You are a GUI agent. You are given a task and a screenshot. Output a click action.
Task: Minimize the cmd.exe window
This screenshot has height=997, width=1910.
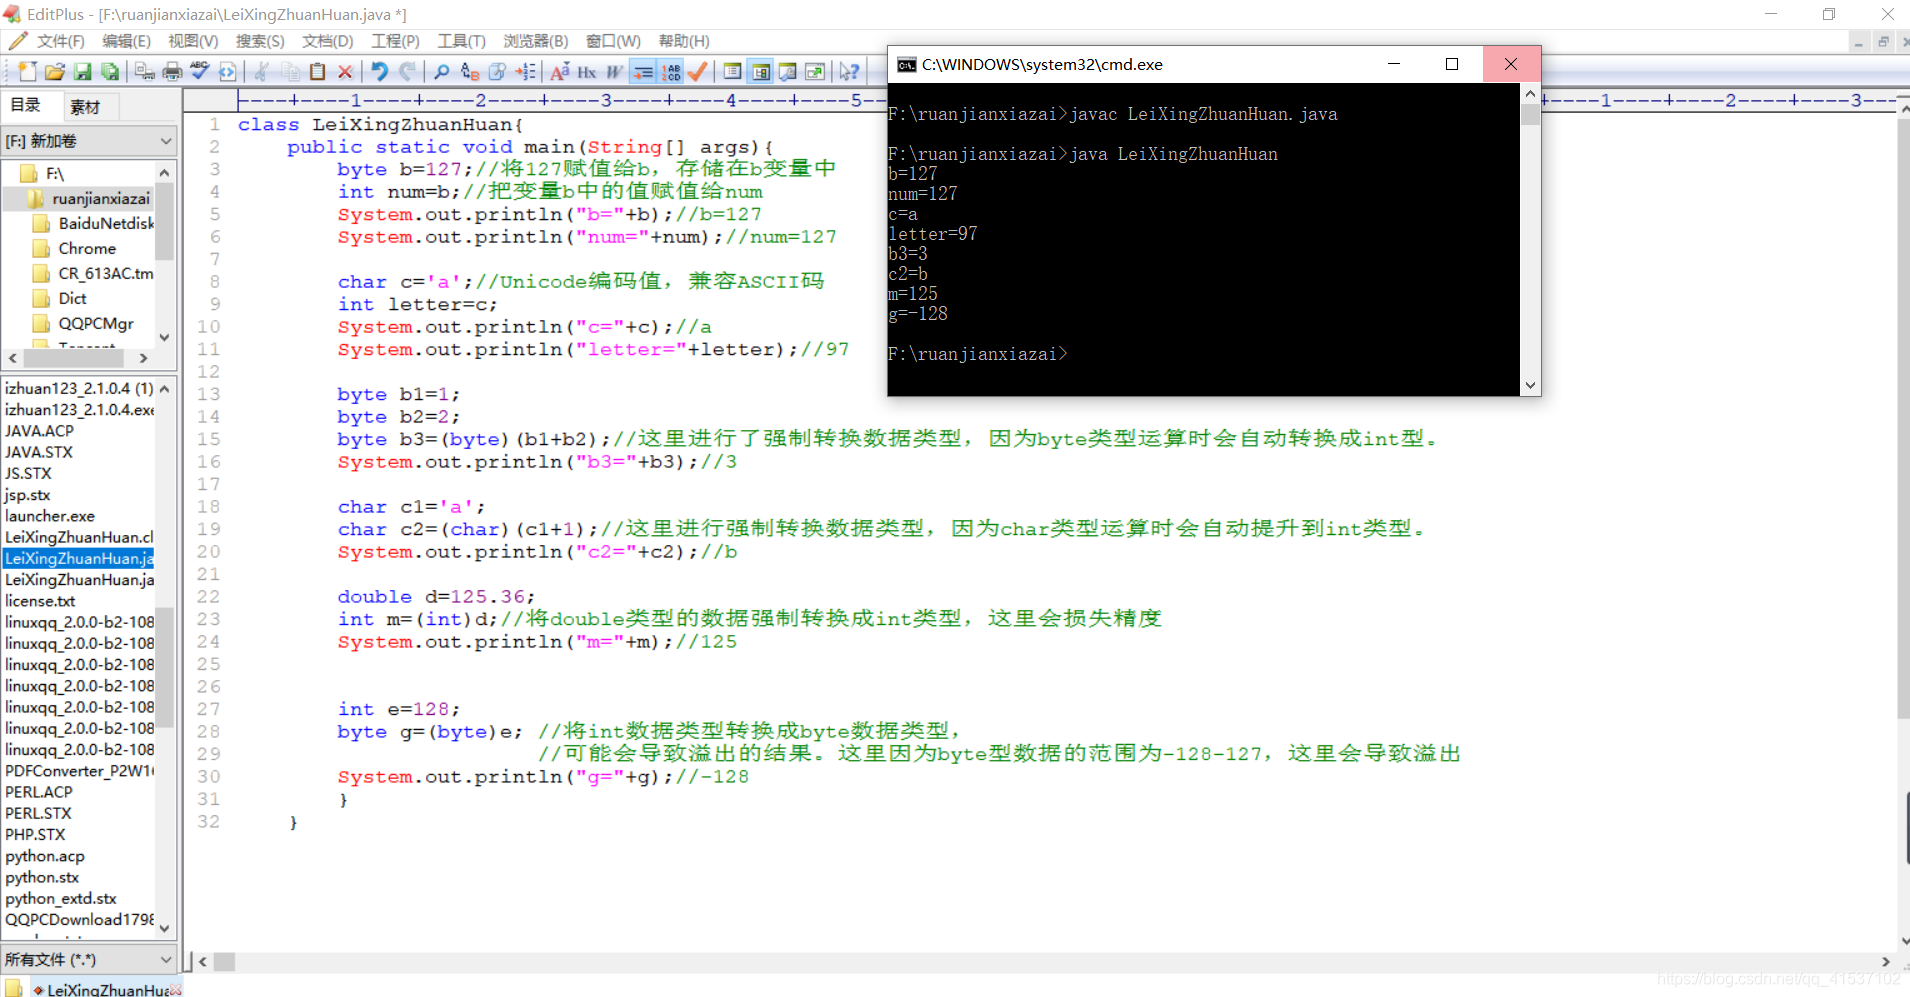[x=1393, y=64]
